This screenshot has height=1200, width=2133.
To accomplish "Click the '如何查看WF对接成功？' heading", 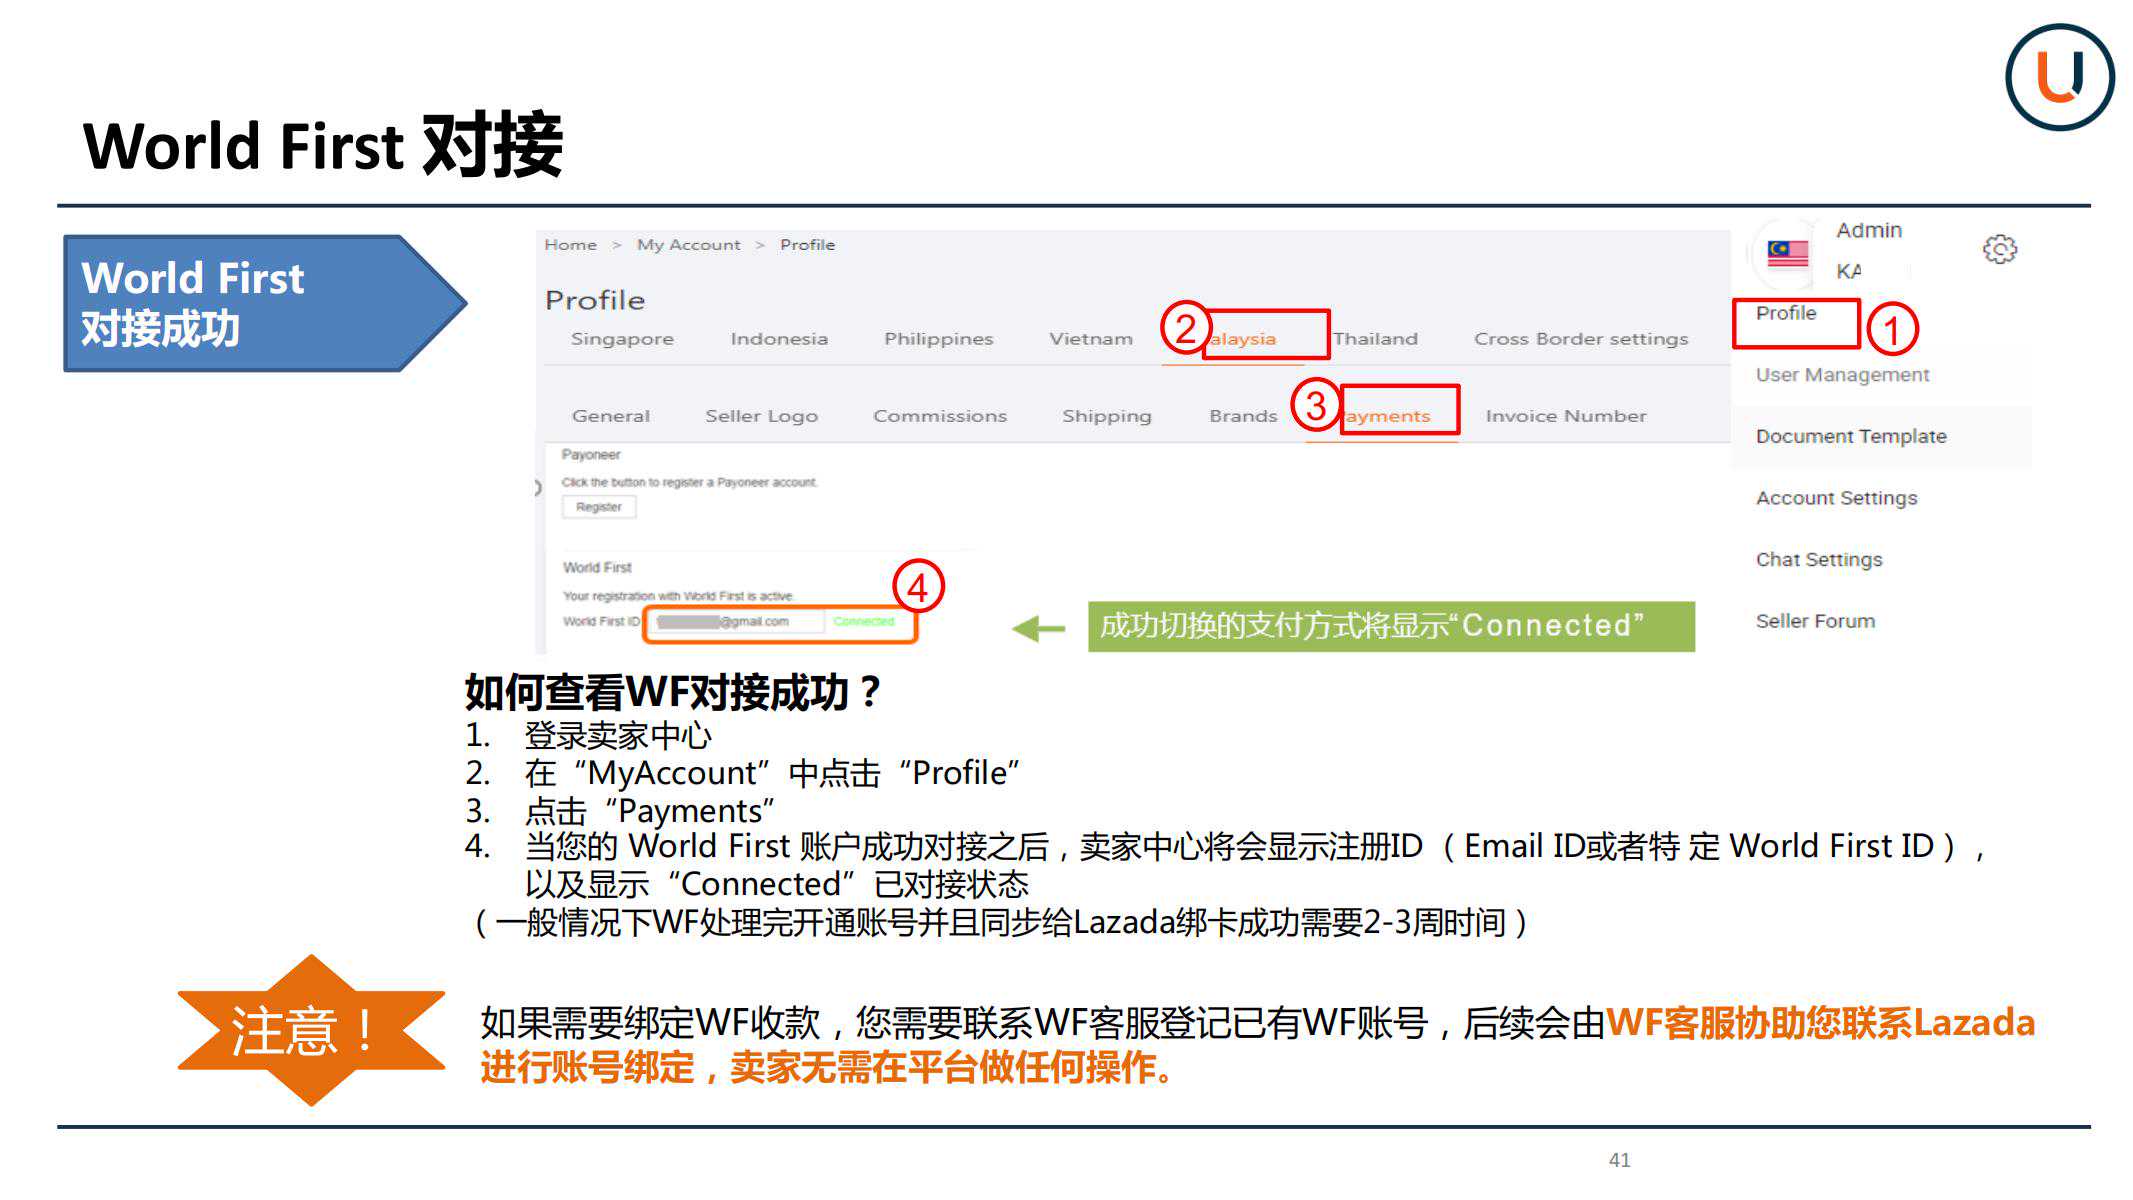I will (x=673, y=692).
